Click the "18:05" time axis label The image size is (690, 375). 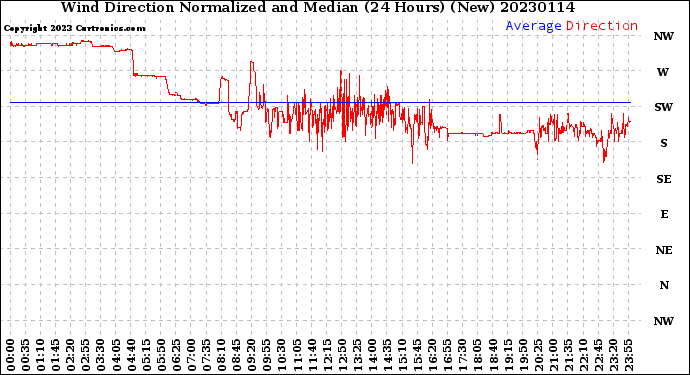click(x=478, y=355)
